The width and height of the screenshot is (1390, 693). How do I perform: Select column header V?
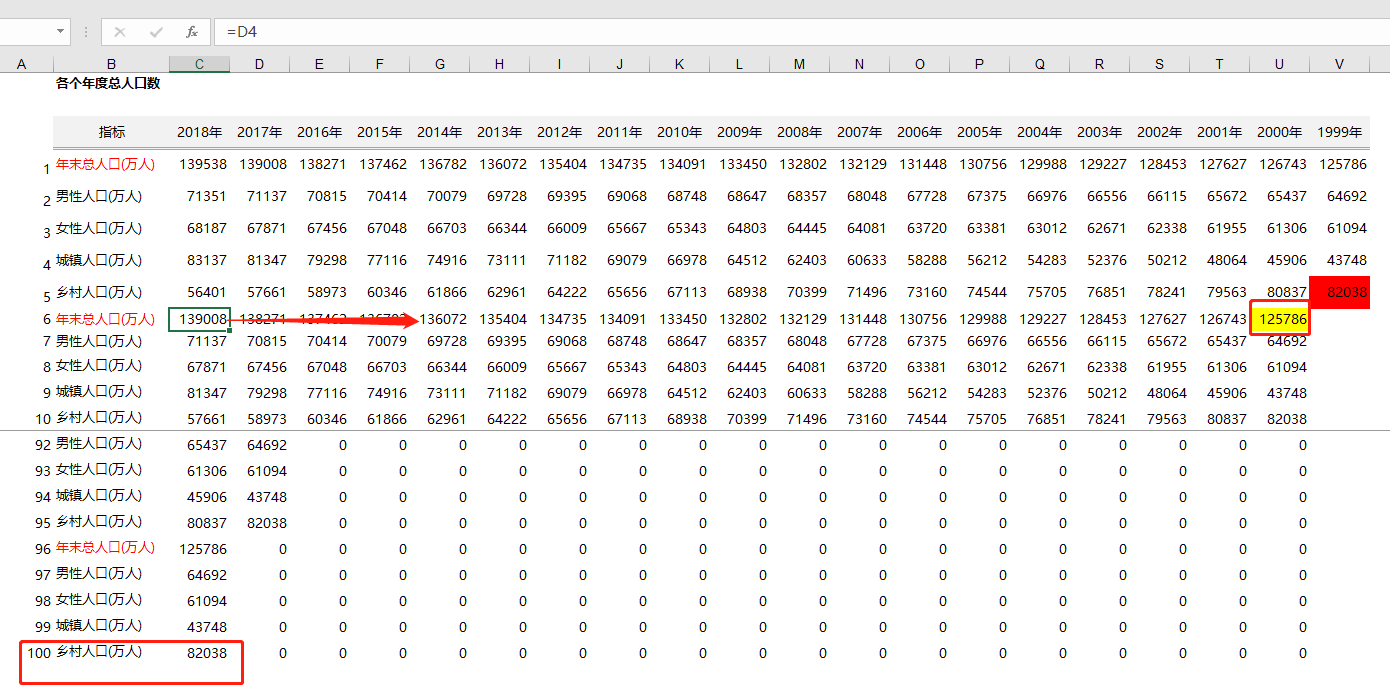tap(1340, 64)
